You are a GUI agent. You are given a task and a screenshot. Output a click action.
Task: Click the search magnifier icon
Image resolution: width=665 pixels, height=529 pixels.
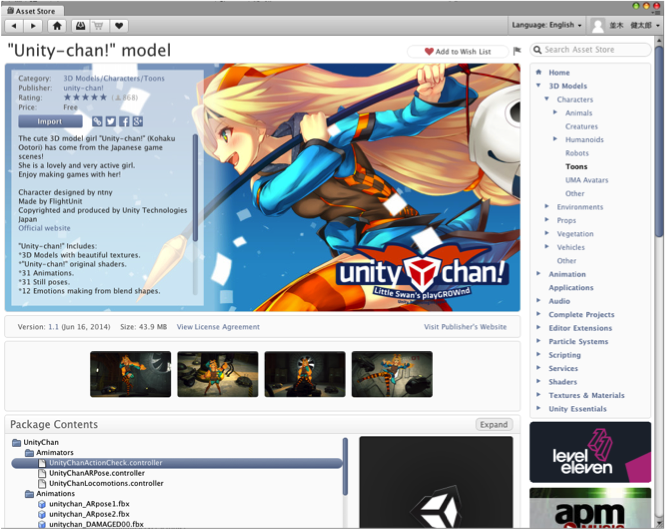tap(537, 50)
